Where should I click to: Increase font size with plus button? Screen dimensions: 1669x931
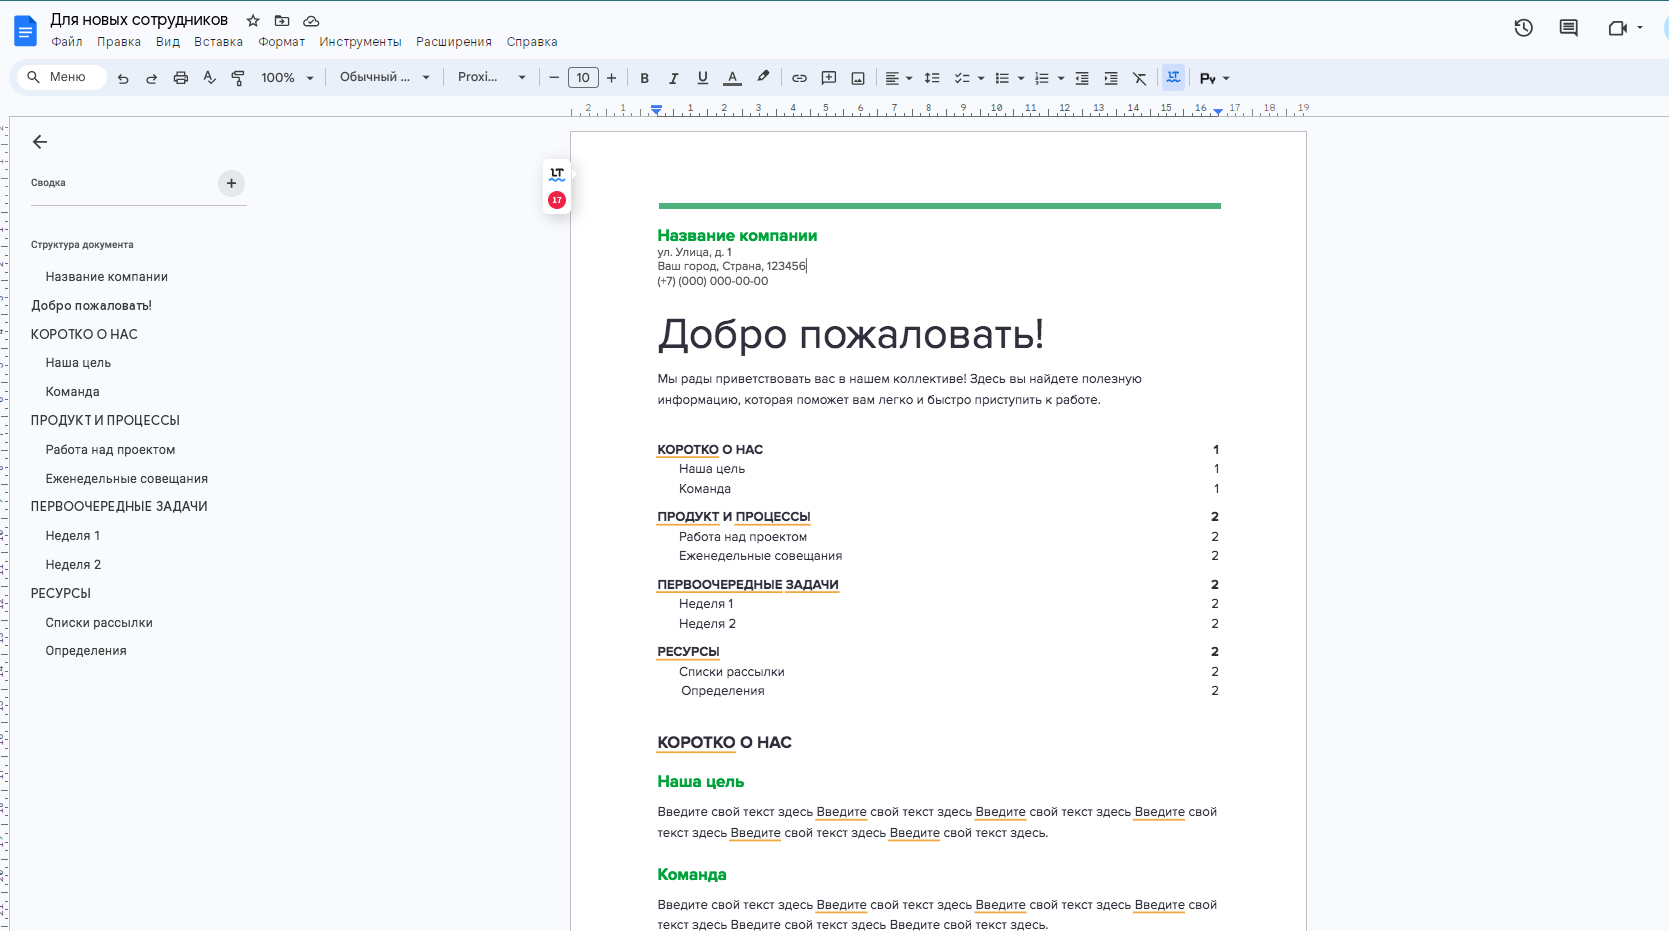click(x=612, y=78)
